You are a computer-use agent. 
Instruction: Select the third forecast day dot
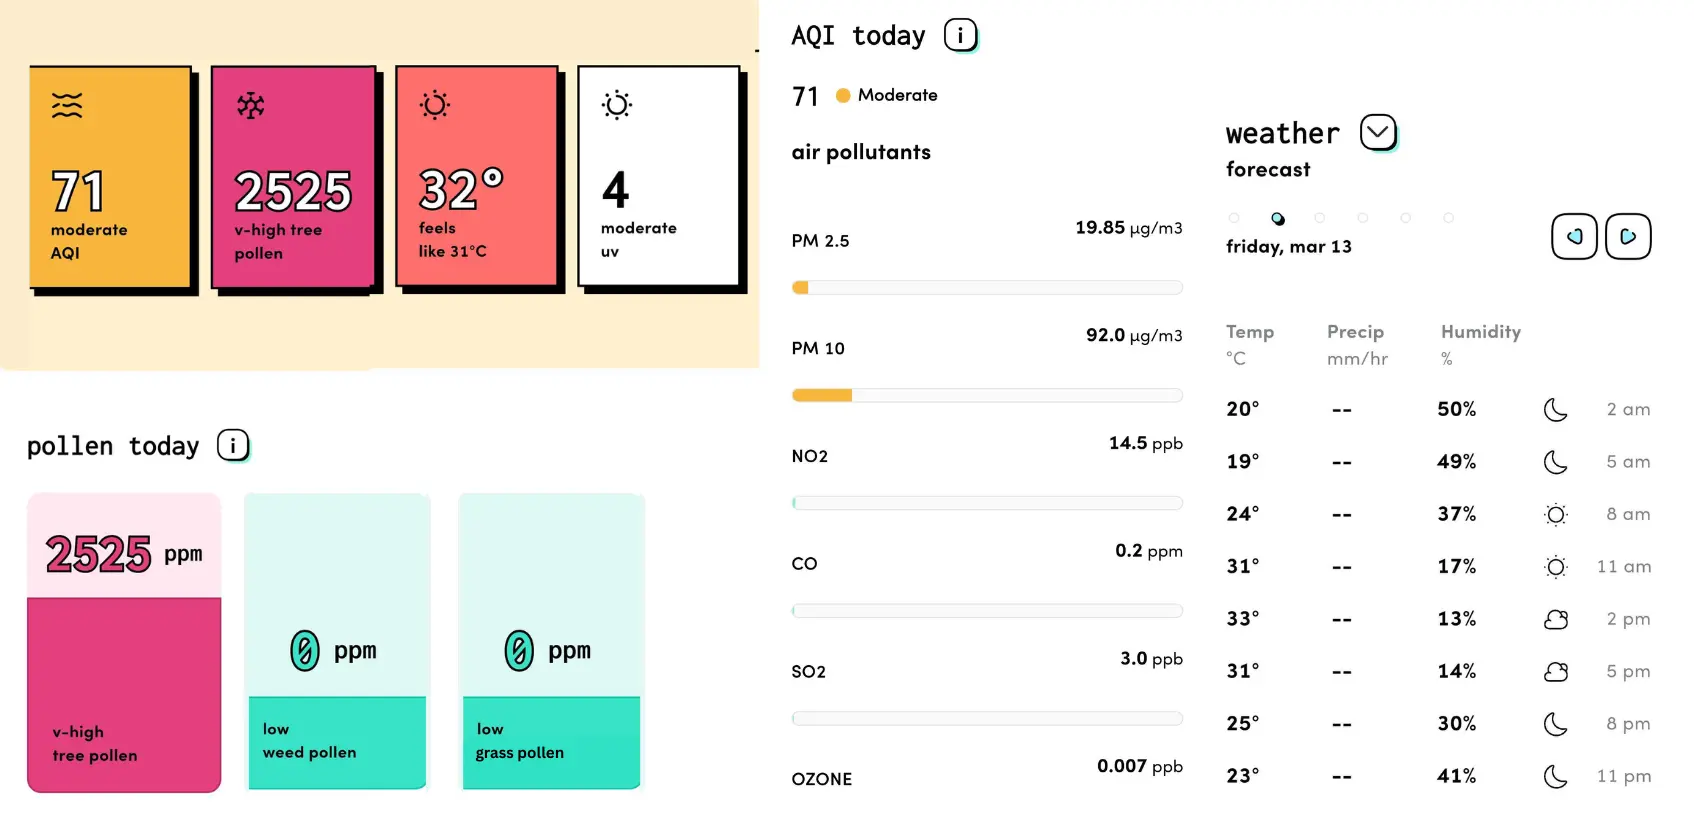1320,218
